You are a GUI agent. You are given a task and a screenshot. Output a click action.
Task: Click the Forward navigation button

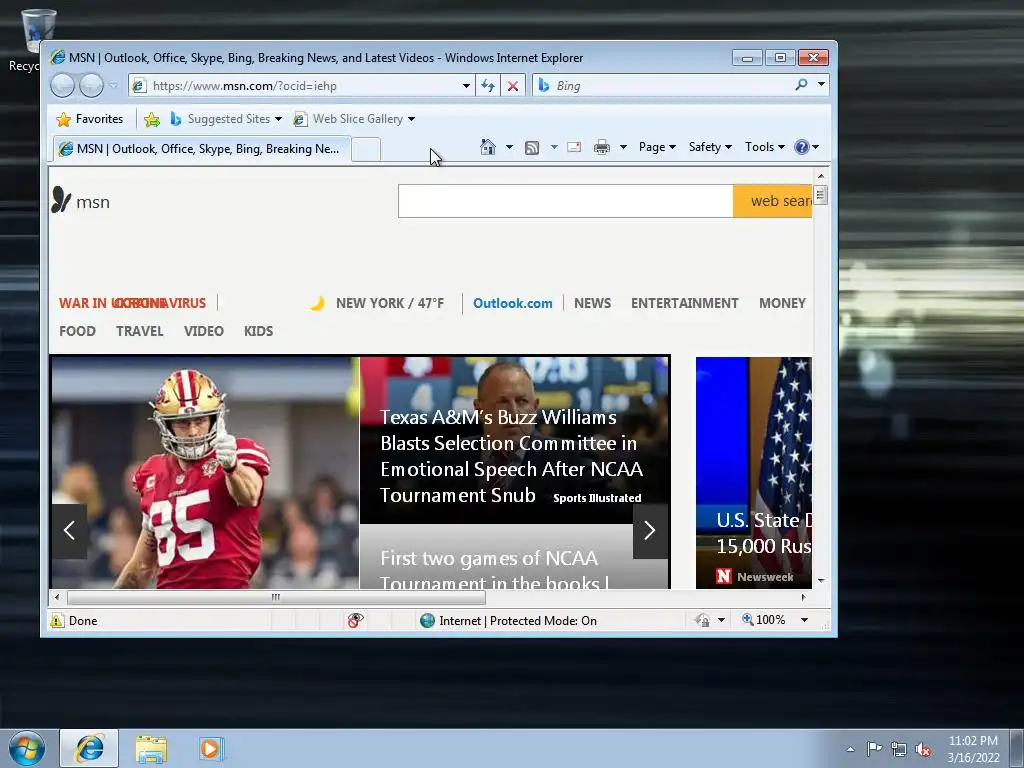[91, 86]
